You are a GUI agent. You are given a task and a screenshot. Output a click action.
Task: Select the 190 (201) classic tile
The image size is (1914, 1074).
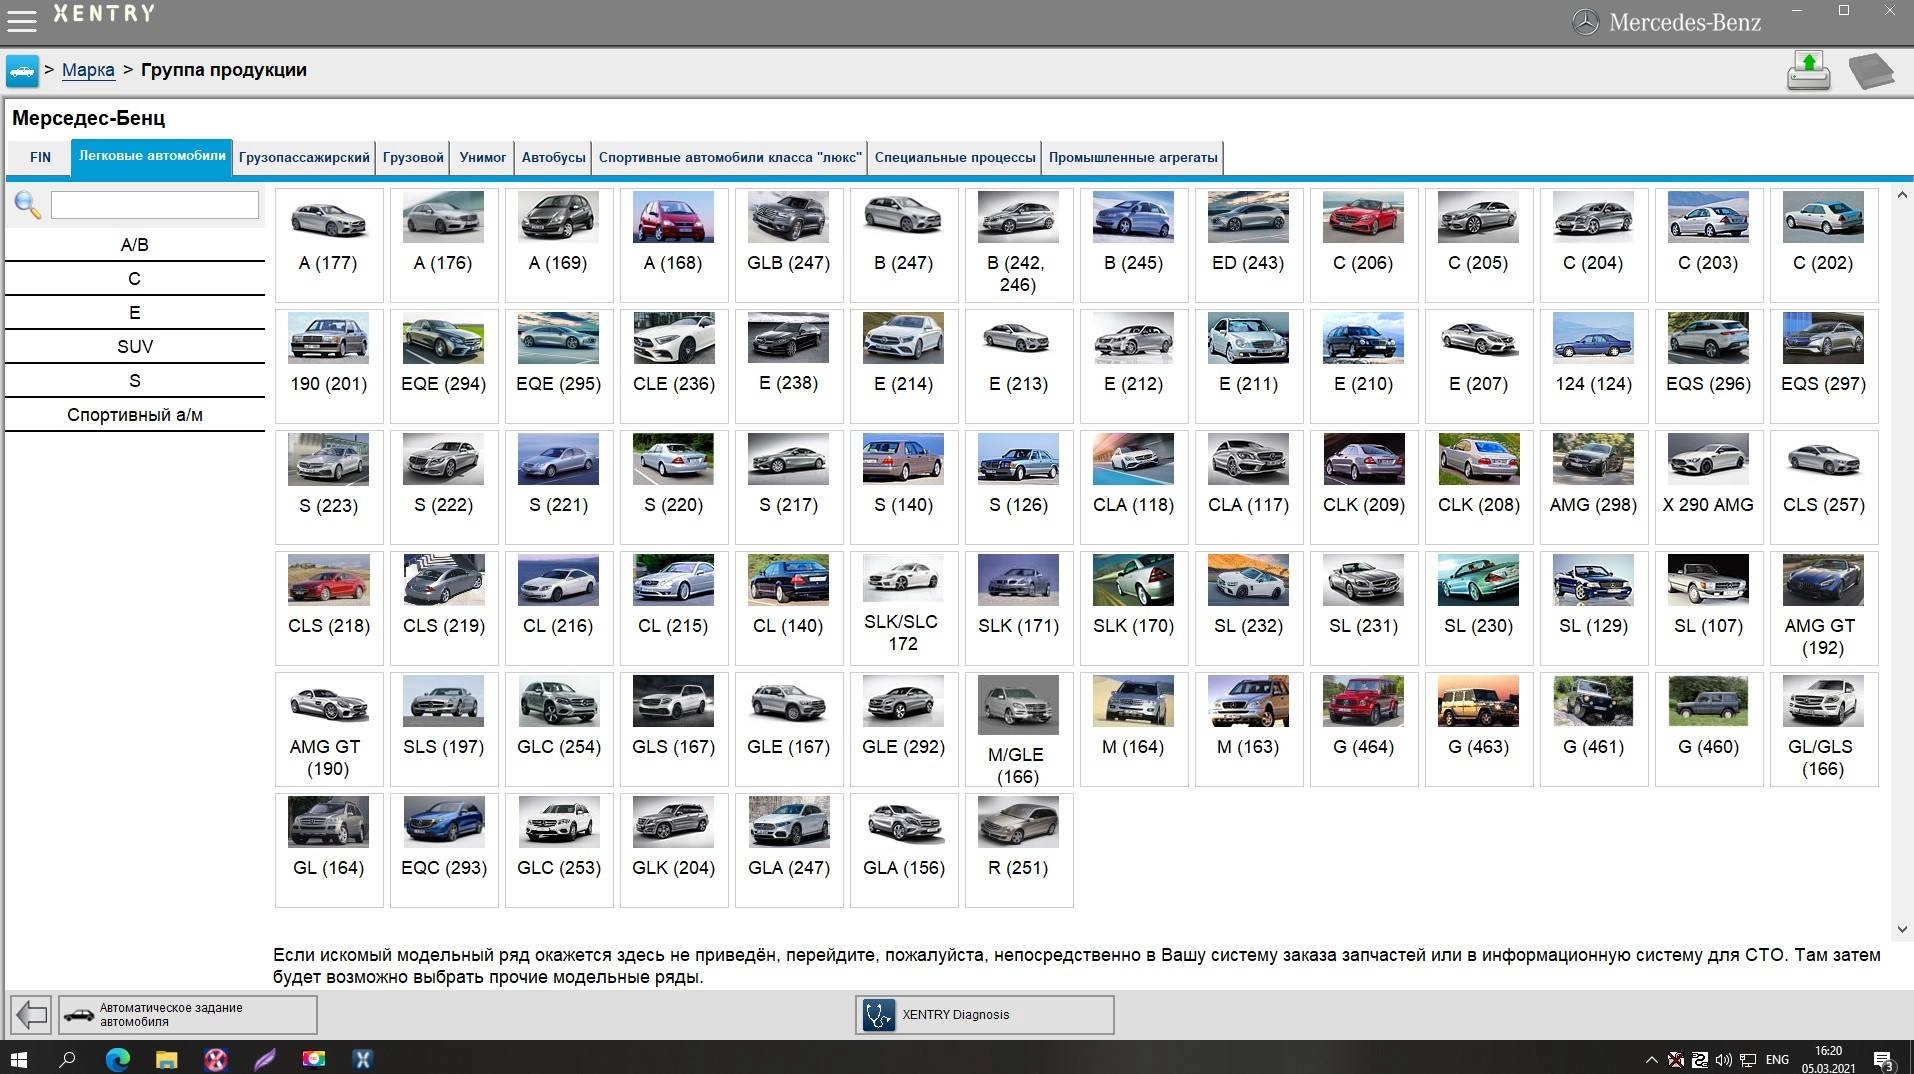328,366
